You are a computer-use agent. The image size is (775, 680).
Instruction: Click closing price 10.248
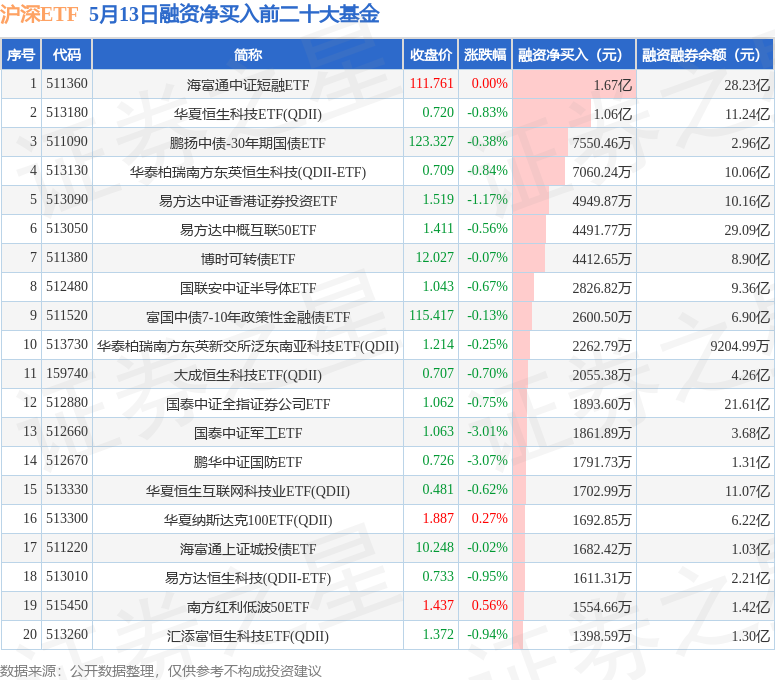[x=434, y=548]
